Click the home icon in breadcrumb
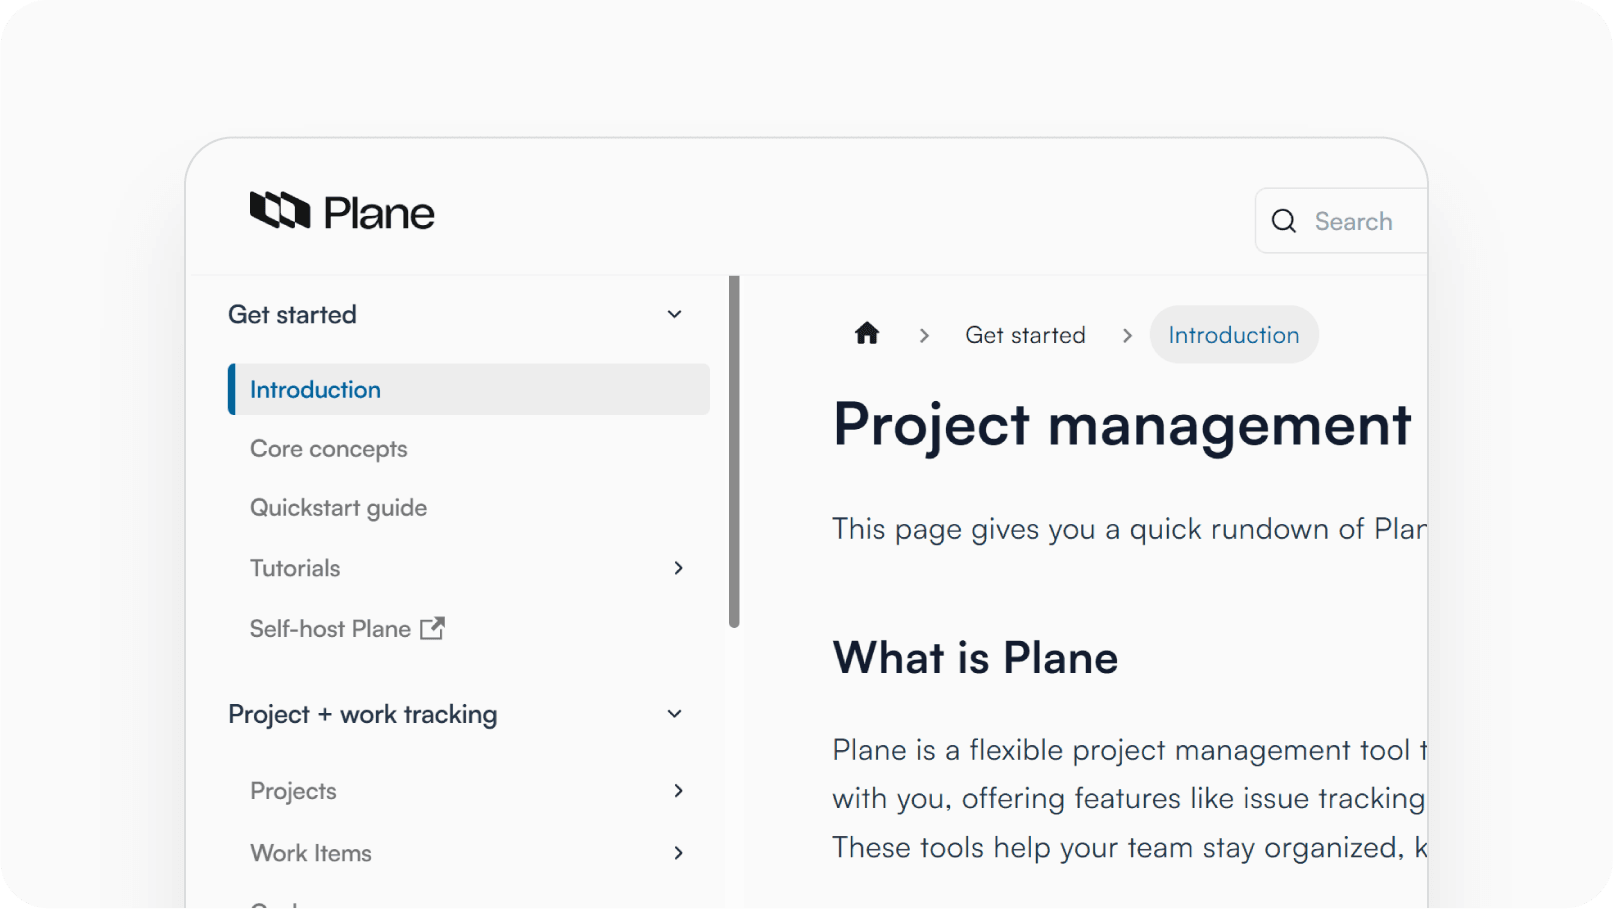The width and height of the screenshot is (1613, 909). pos(867,334)
